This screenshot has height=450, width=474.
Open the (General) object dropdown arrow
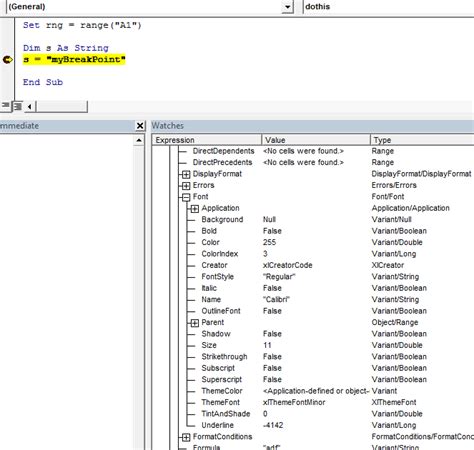tap(287, 7)
